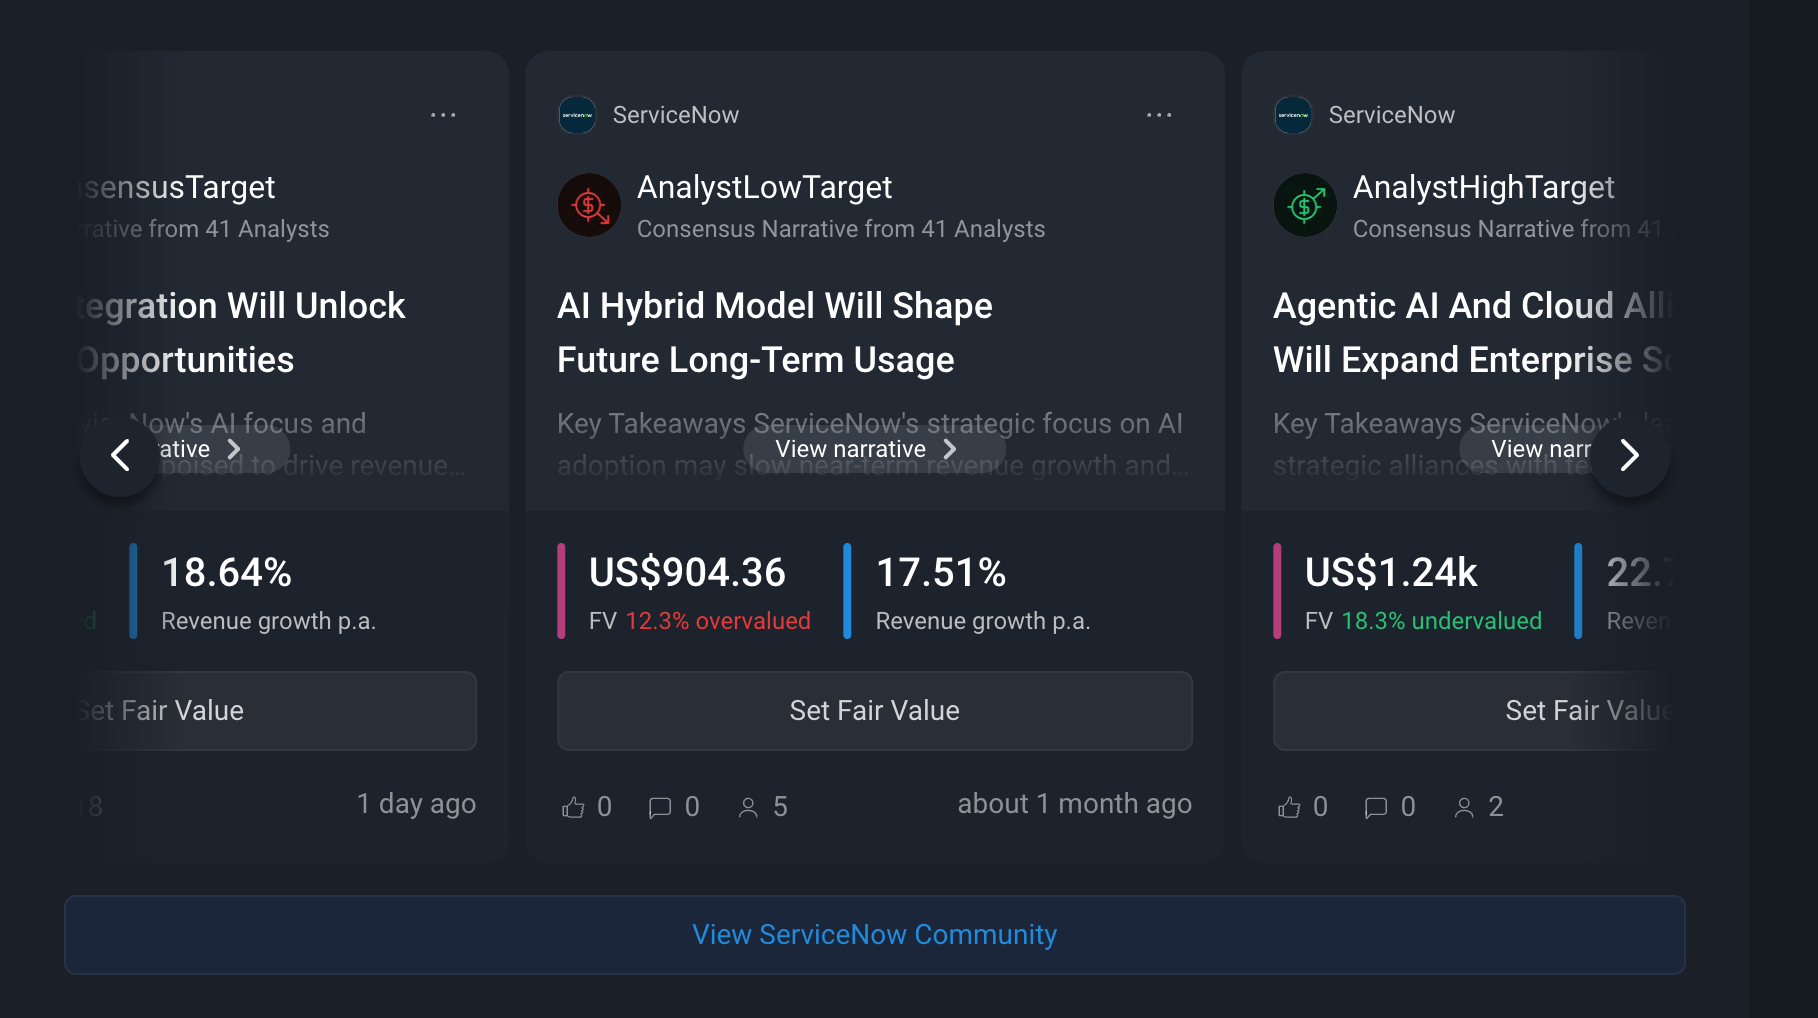Click the green AnalystHighTarget avatar icon
Screen dimensions: 1818x1018
[1305, 206]
